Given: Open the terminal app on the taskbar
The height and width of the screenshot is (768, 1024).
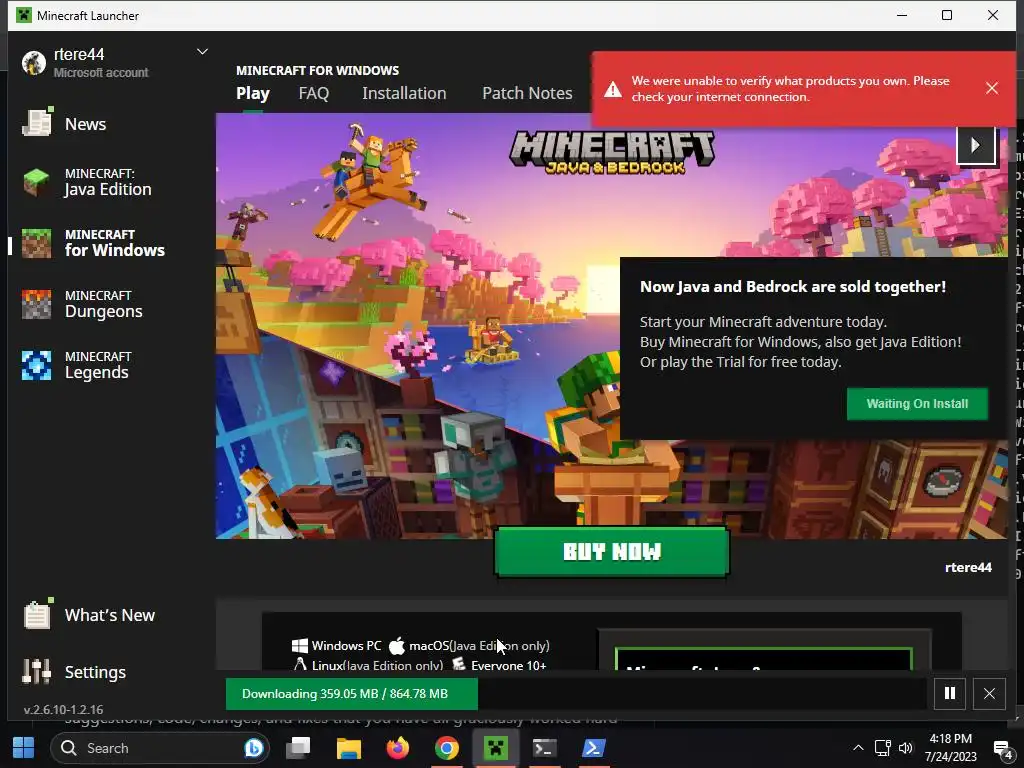Looking at the screenshot, I should [545, 748].
